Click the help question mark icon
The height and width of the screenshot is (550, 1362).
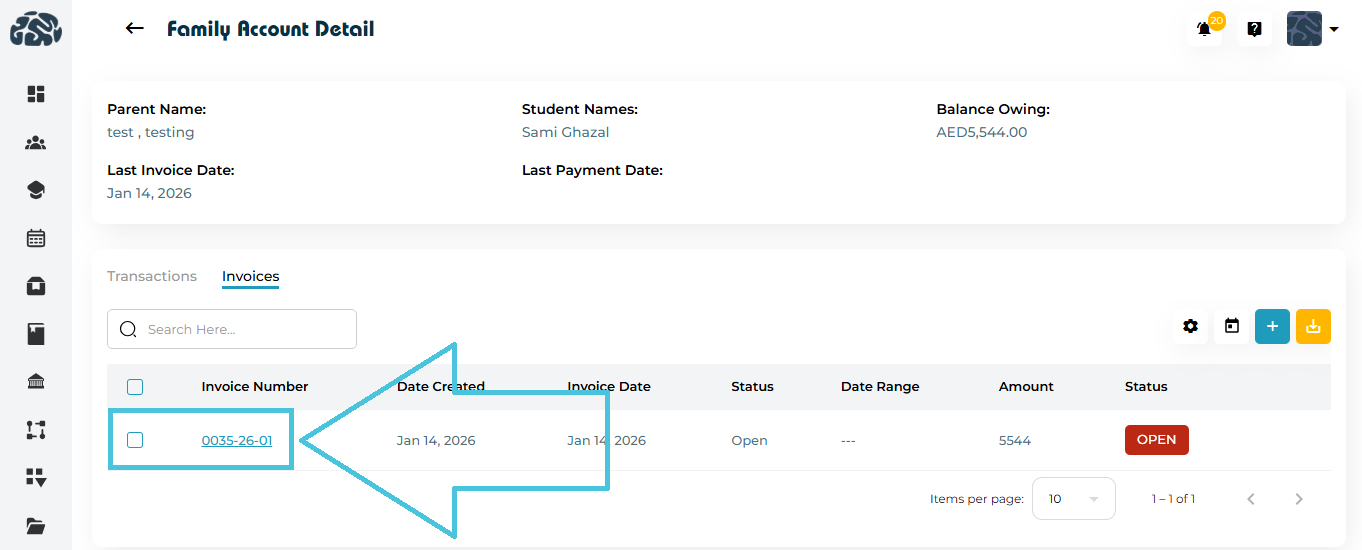click(x=1254, y=29)
